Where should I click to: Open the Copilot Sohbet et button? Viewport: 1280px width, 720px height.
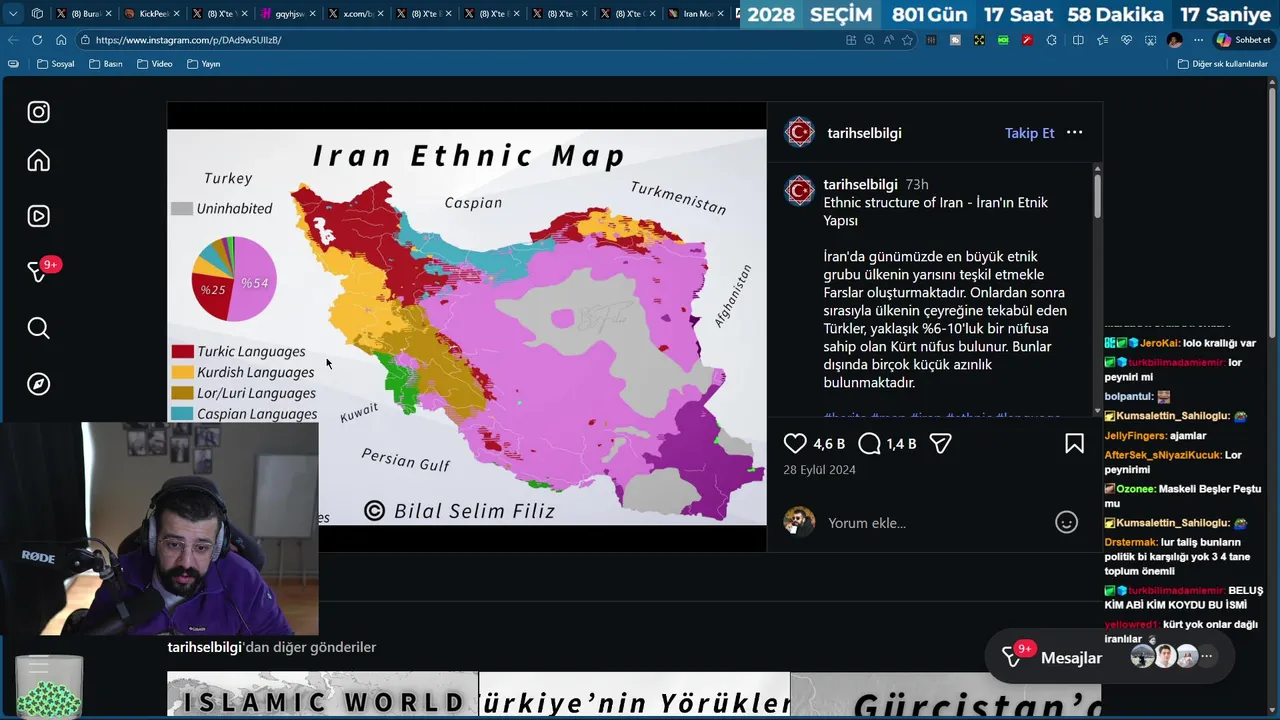pyautogui.click(x=1243, y=40)
